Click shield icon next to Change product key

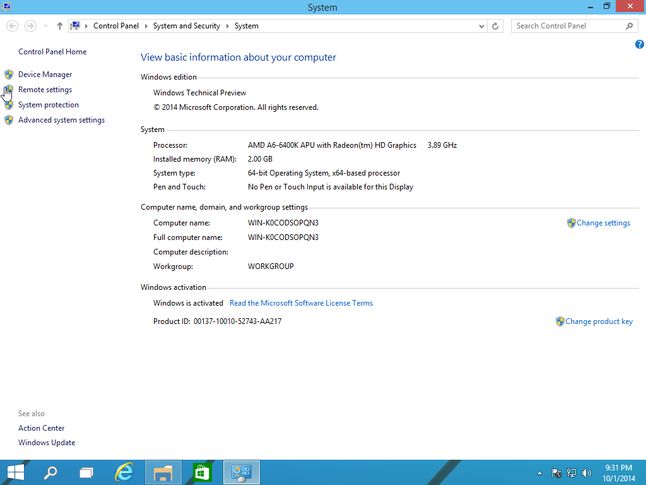[x=560, y=321]
